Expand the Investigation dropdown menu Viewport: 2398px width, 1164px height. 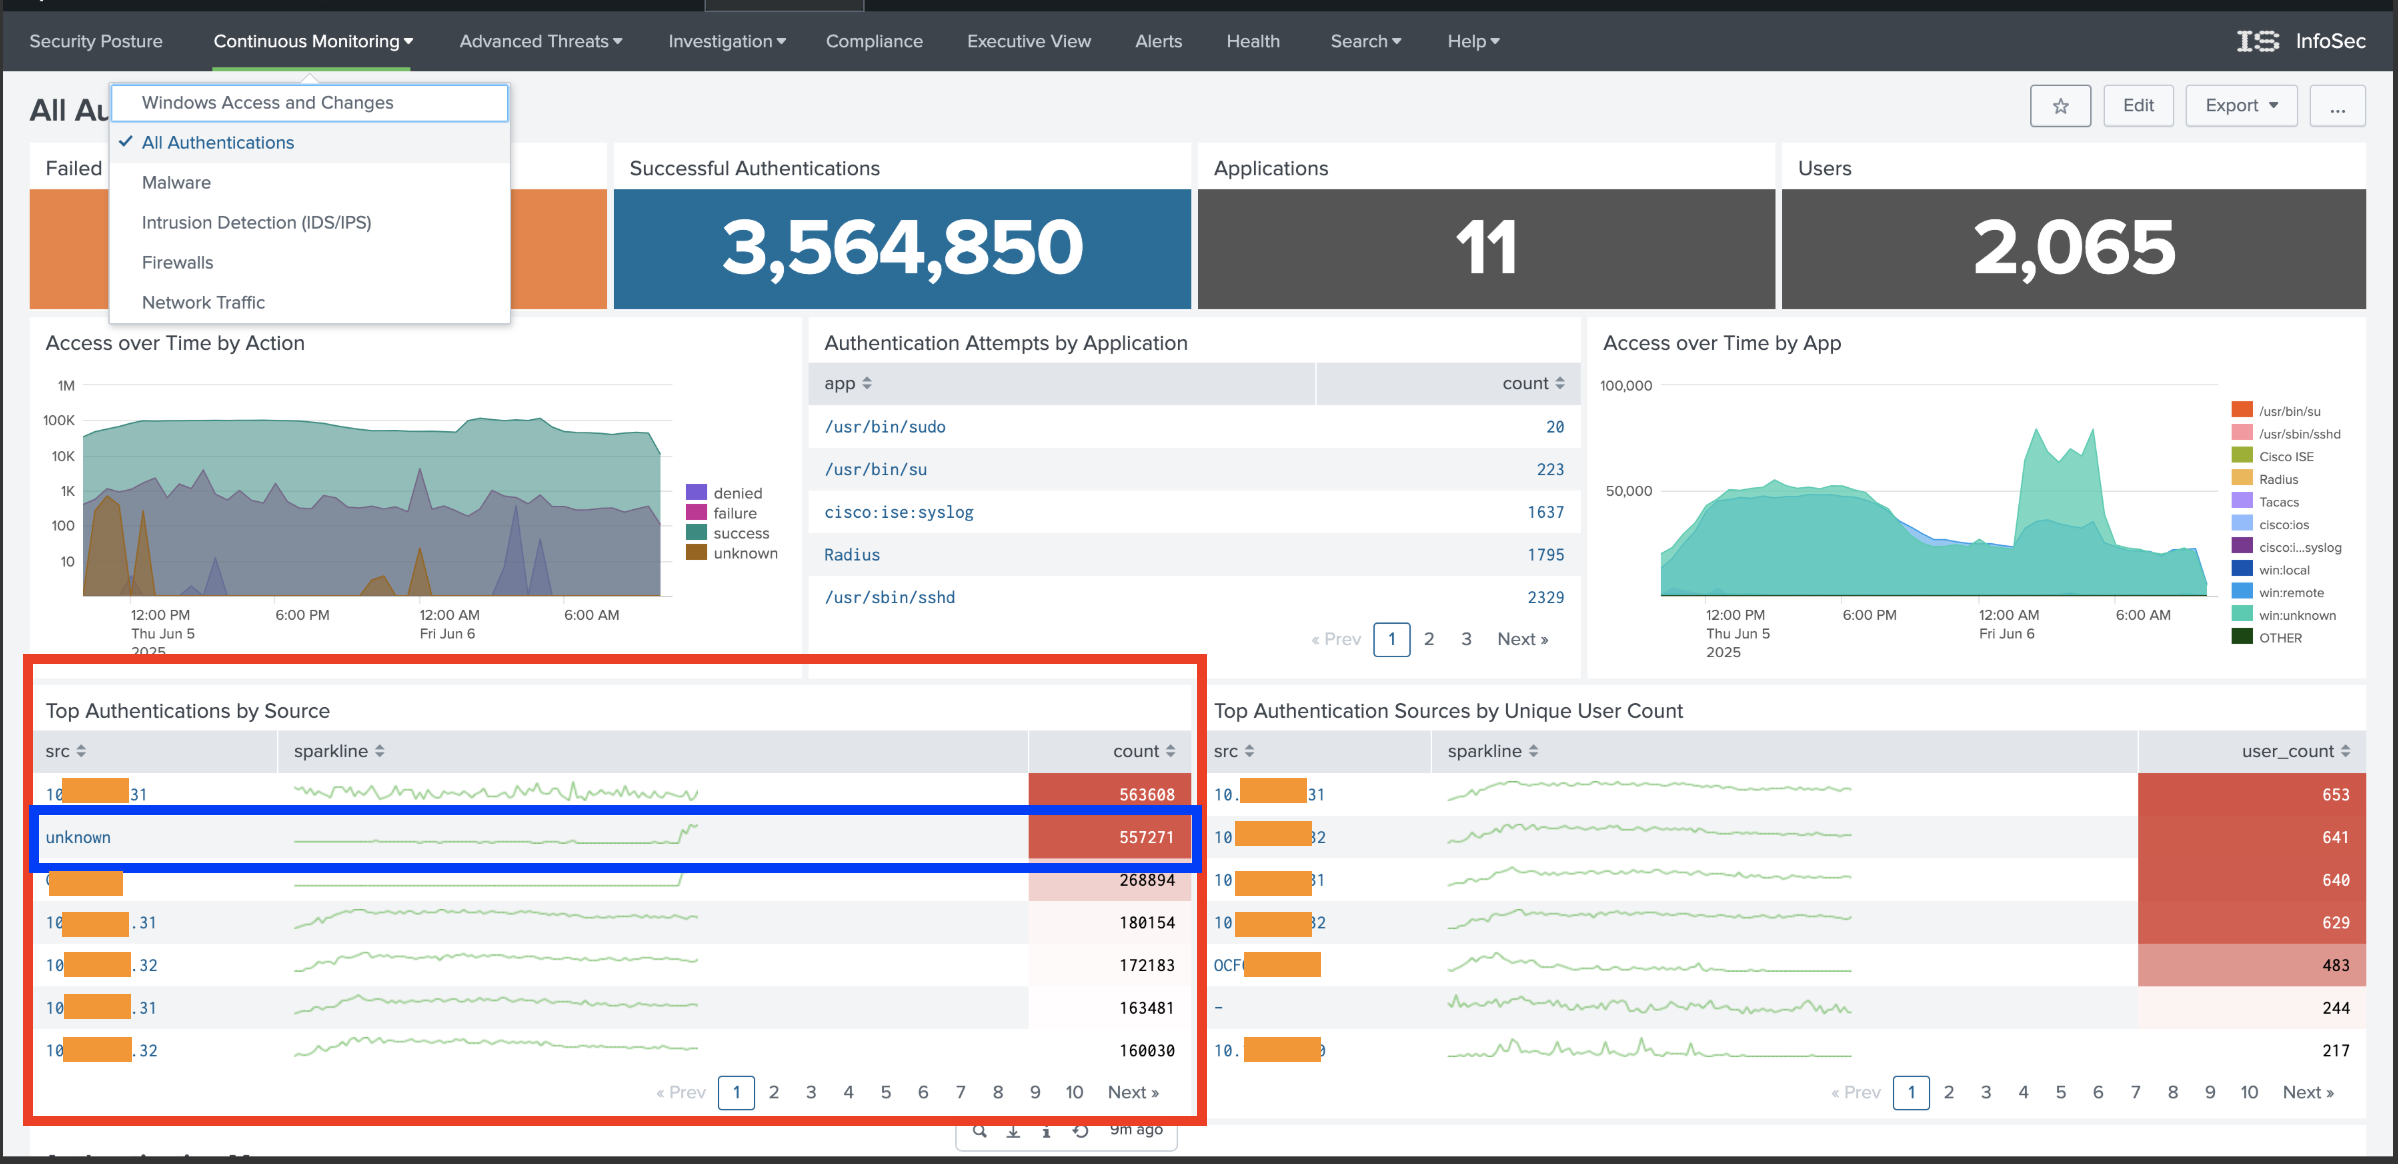(726, 41)
